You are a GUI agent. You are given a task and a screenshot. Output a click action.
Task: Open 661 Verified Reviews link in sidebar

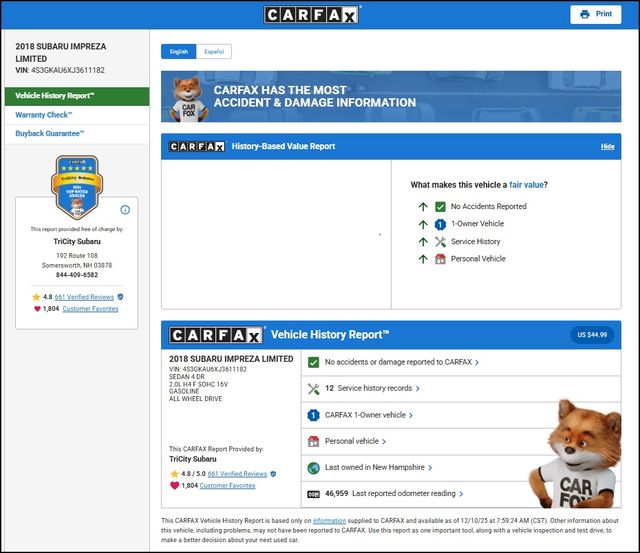click(84, 297)
